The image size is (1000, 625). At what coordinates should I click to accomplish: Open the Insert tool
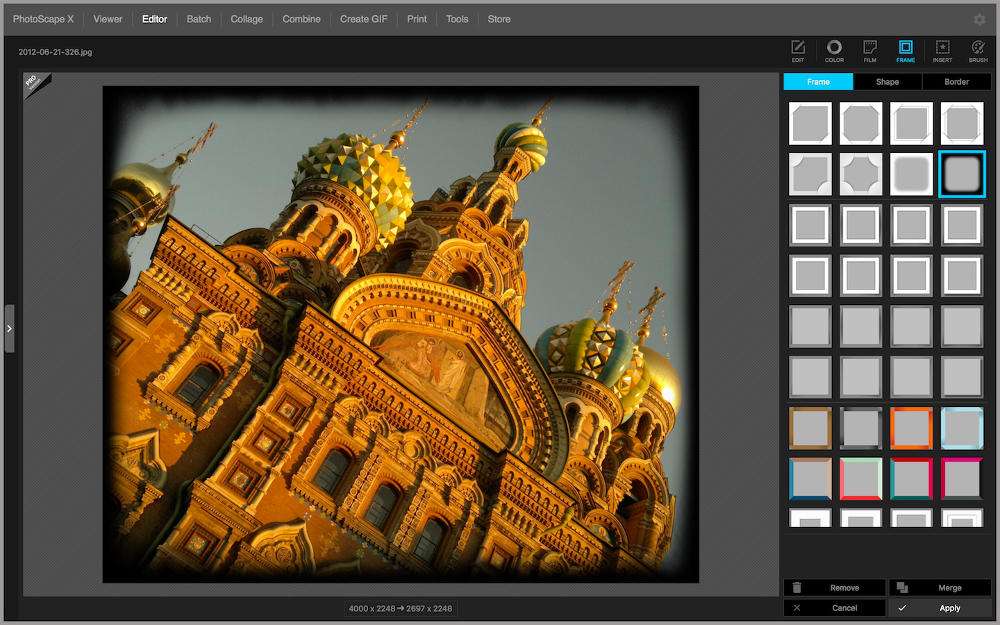point(942,50)
